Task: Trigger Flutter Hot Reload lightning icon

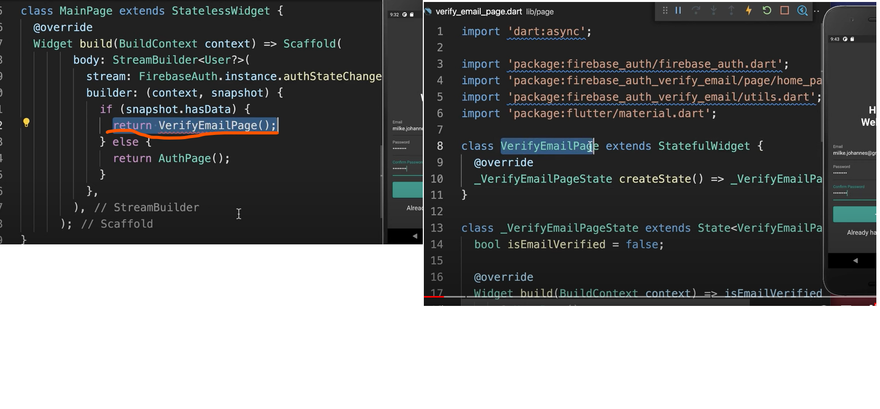Action: tap(748, 11)
